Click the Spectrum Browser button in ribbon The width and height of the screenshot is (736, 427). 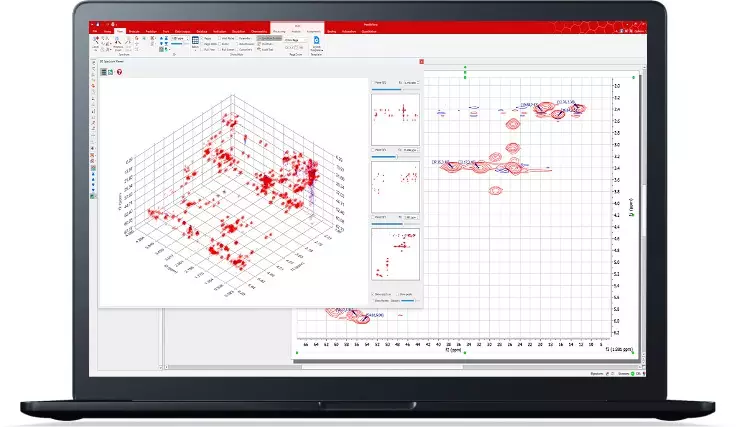coord(269,38)
